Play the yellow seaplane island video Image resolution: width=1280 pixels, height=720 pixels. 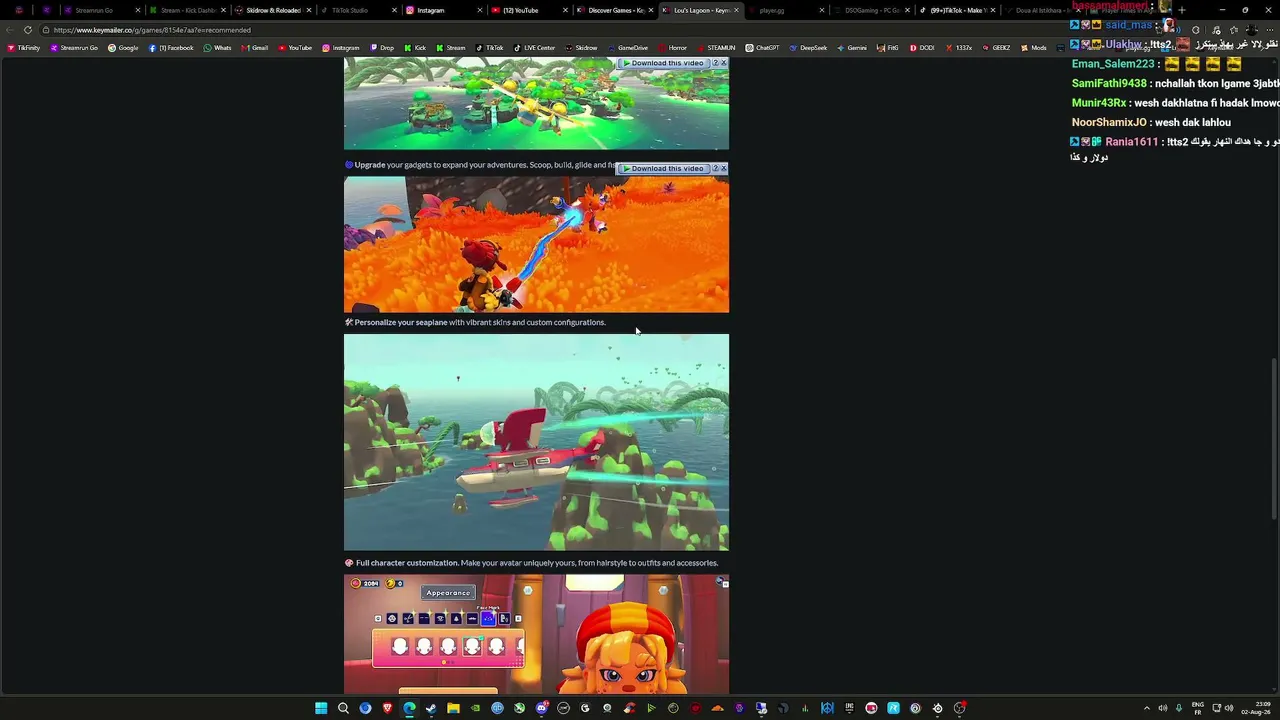pos(536,103)
